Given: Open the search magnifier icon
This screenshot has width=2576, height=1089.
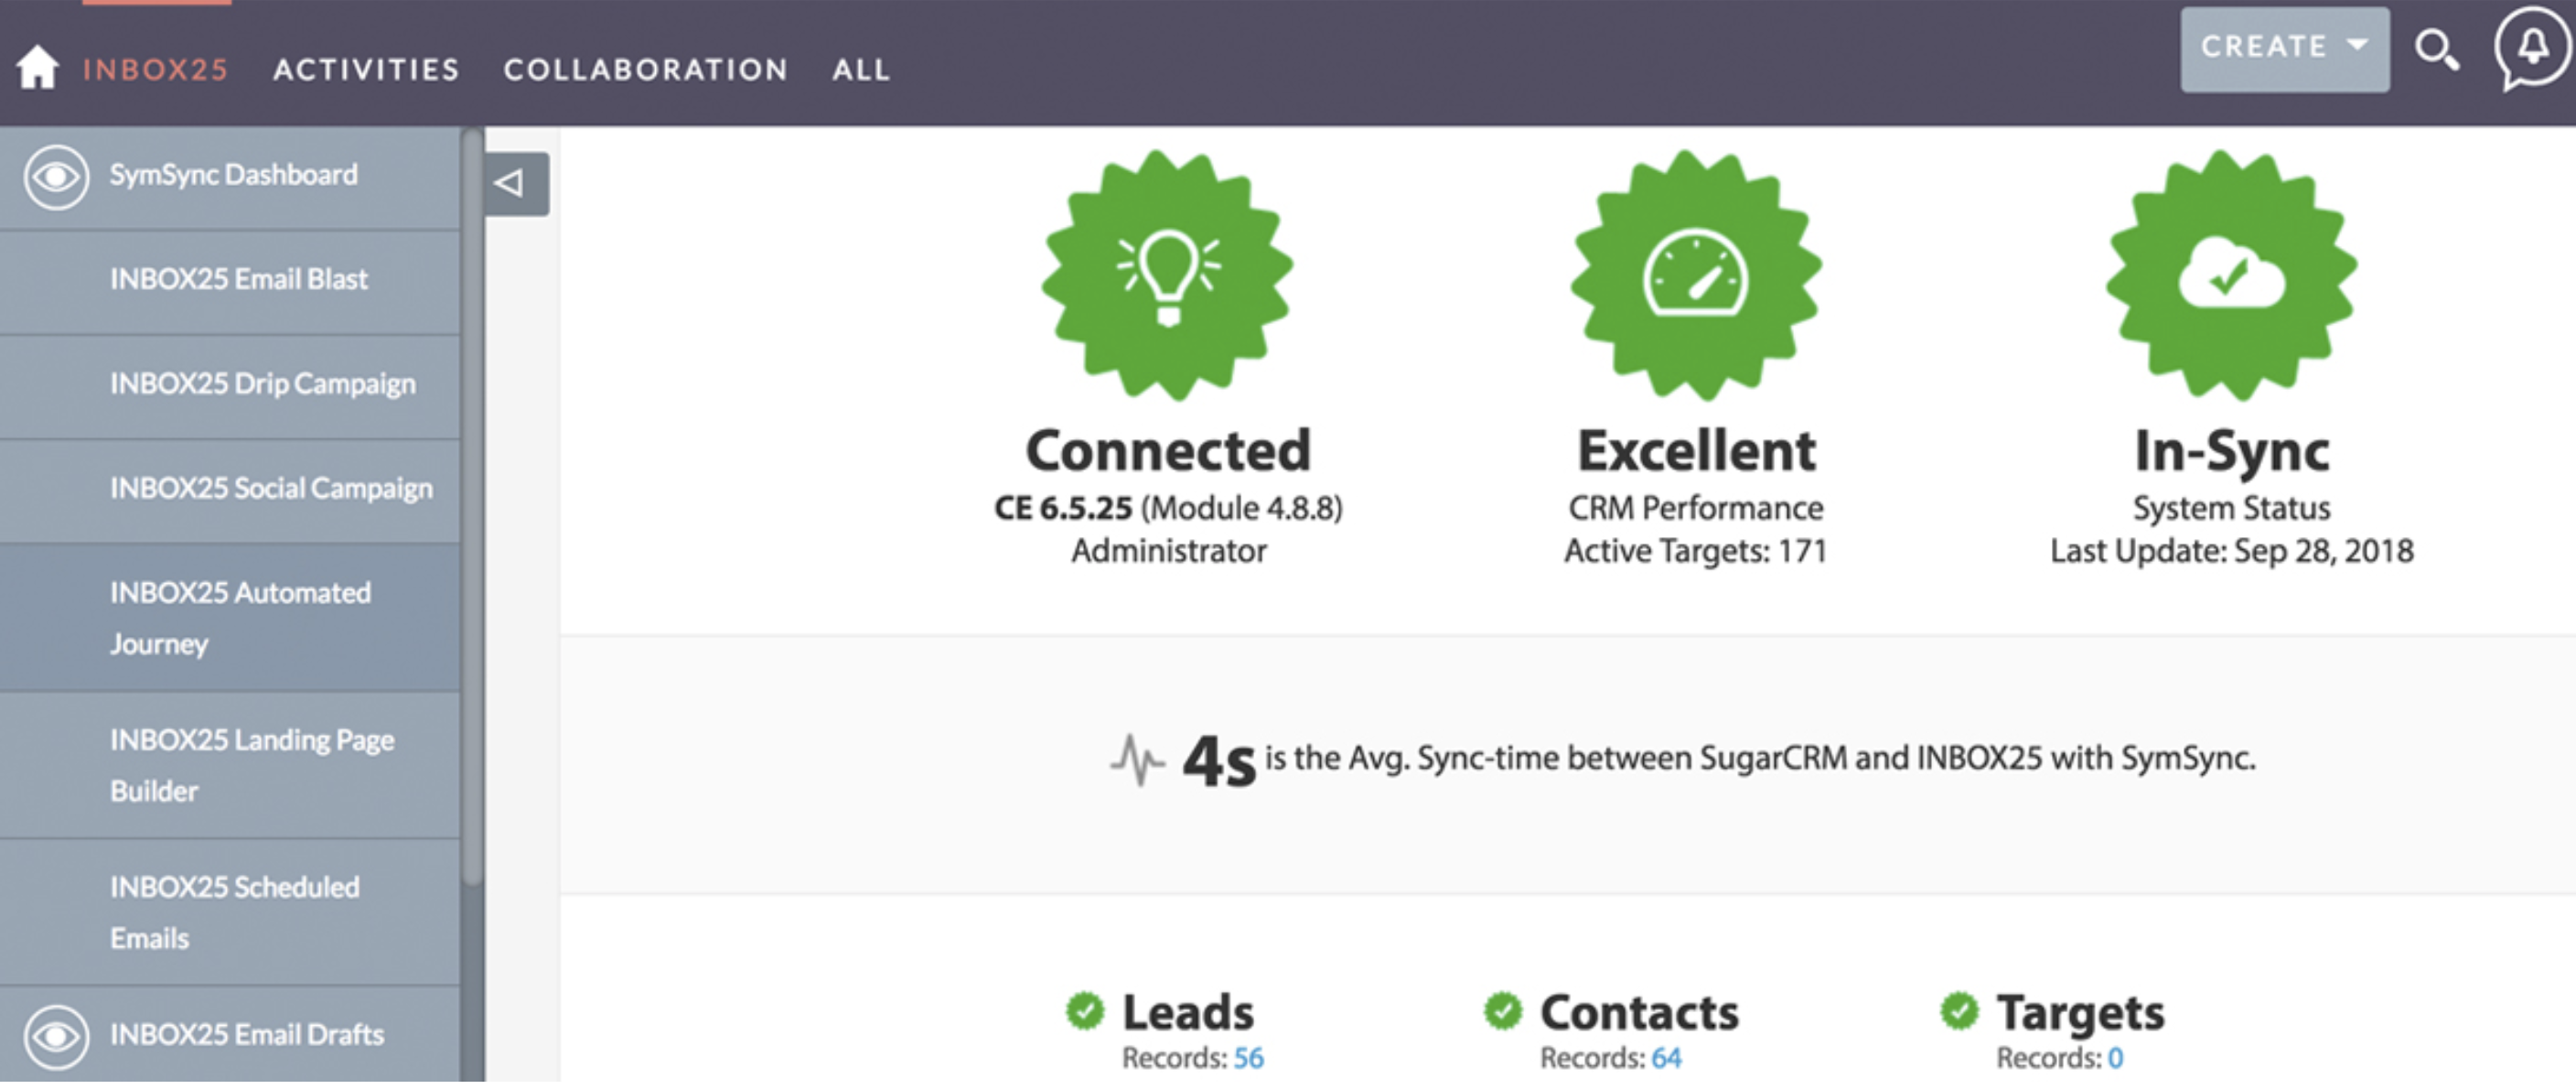Looking at the screenshot, I should click(2436, 49).
